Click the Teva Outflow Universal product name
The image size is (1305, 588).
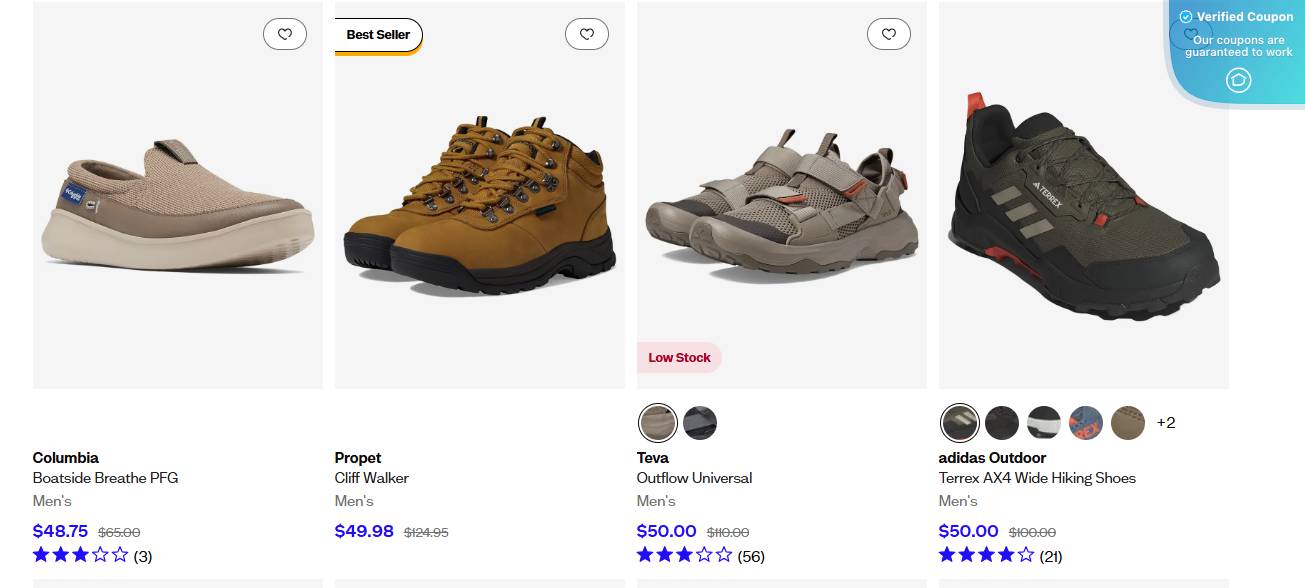694,478
